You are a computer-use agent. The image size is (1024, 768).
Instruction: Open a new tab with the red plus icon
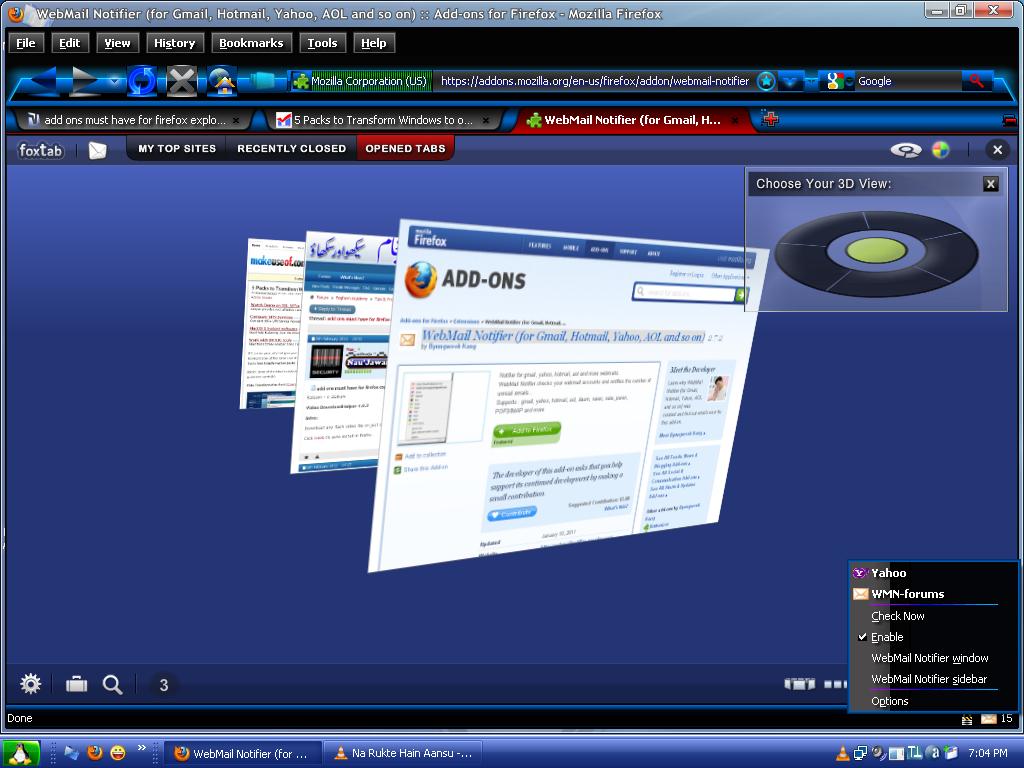click(770, 120)
